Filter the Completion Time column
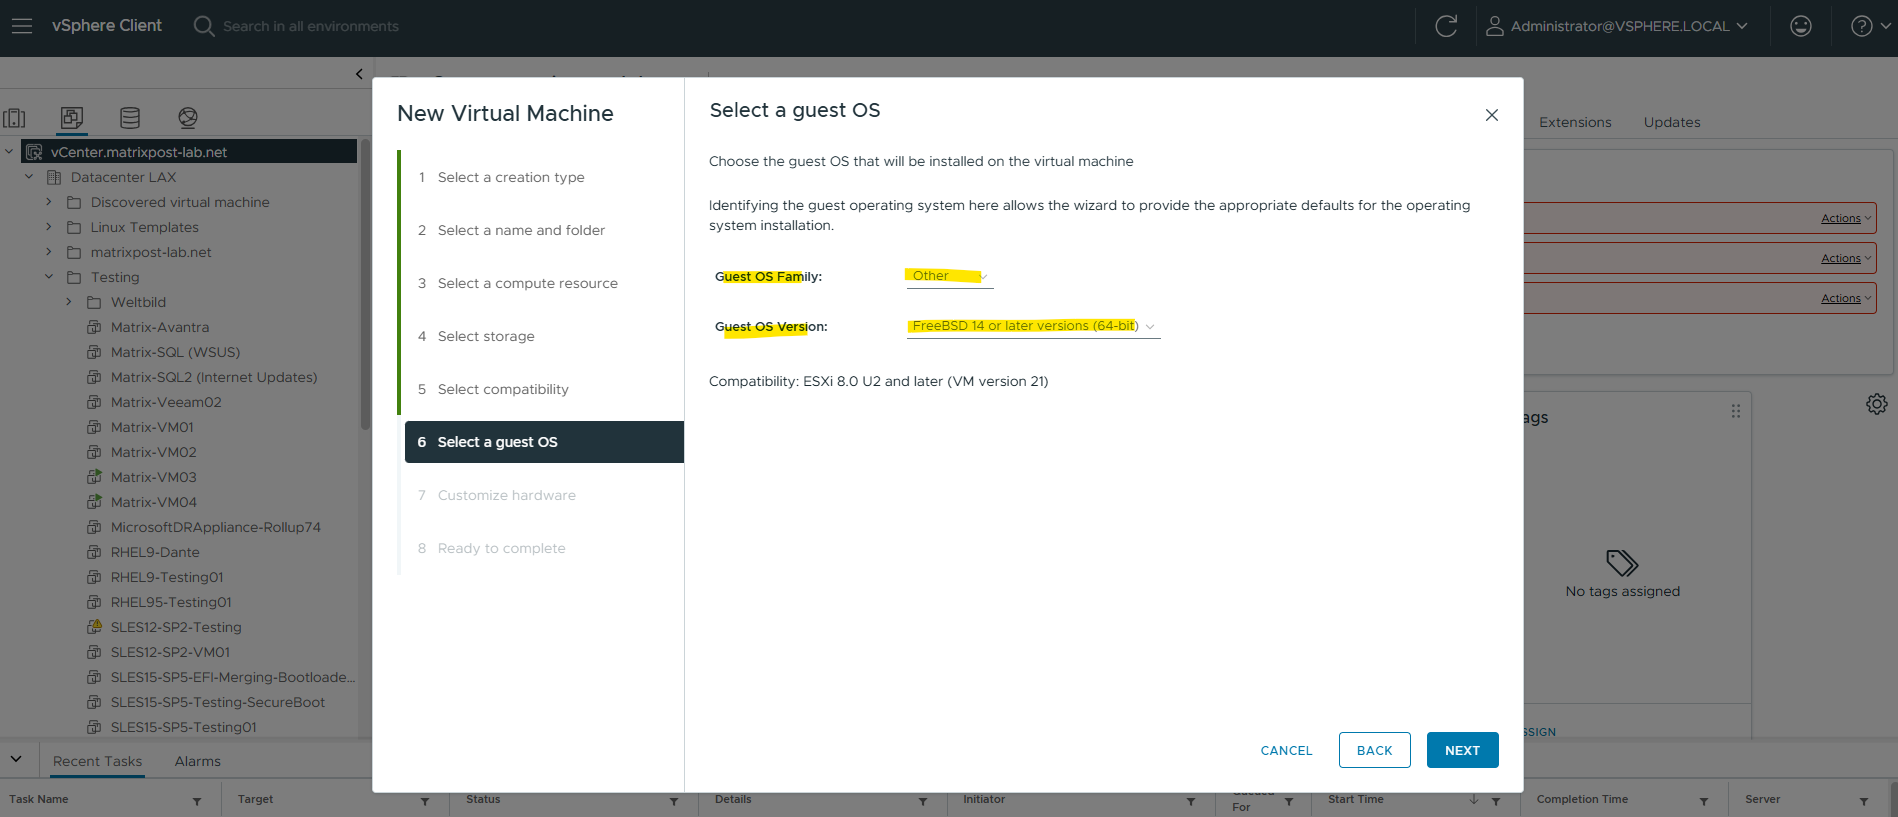1898x817 pixels. pyautogui.click(x=1704, y=801)
